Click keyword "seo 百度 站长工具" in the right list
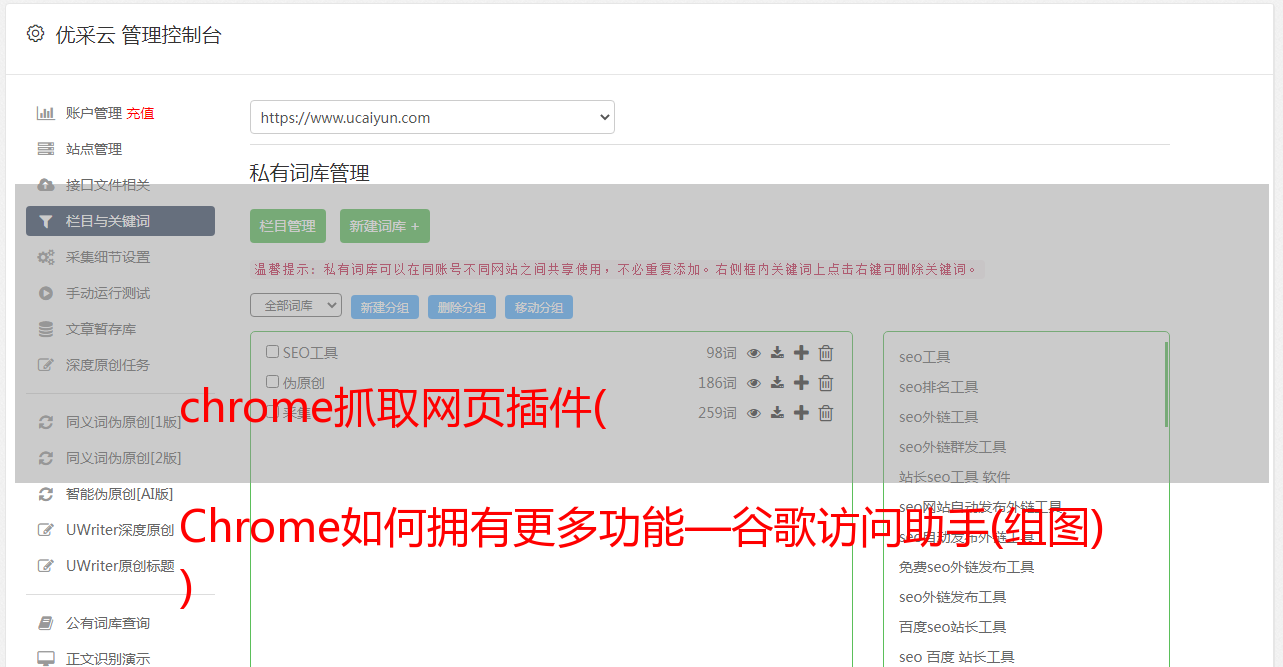The width and height of the screenshot is (1283, 667). click(957, 657)
